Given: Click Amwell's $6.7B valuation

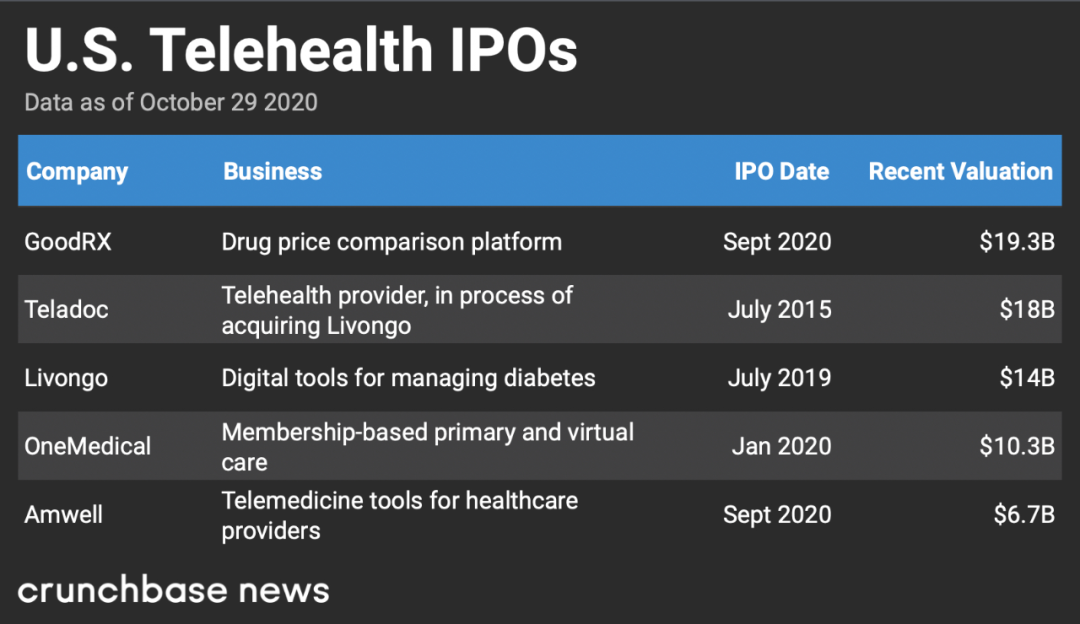Looking at the screenshot, I should tap(1022, 515).
